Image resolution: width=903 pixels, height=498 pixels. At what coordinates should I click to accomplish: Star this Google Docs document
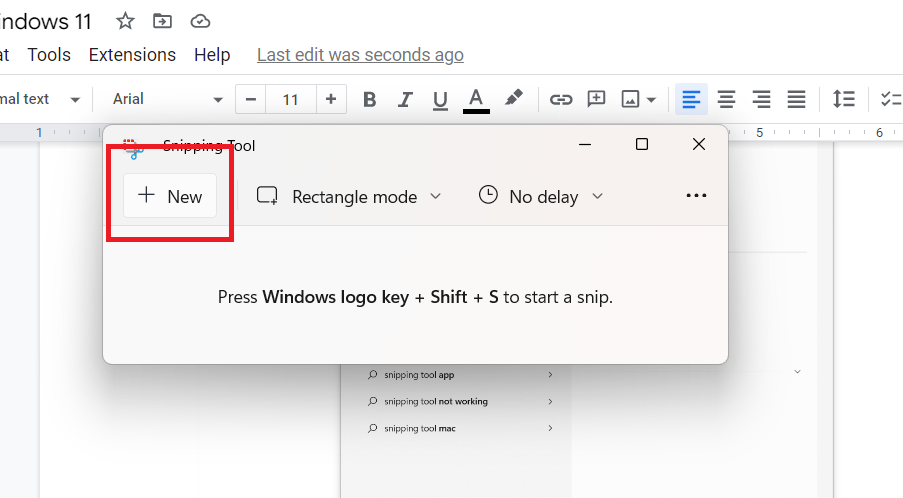pos(125,21)
